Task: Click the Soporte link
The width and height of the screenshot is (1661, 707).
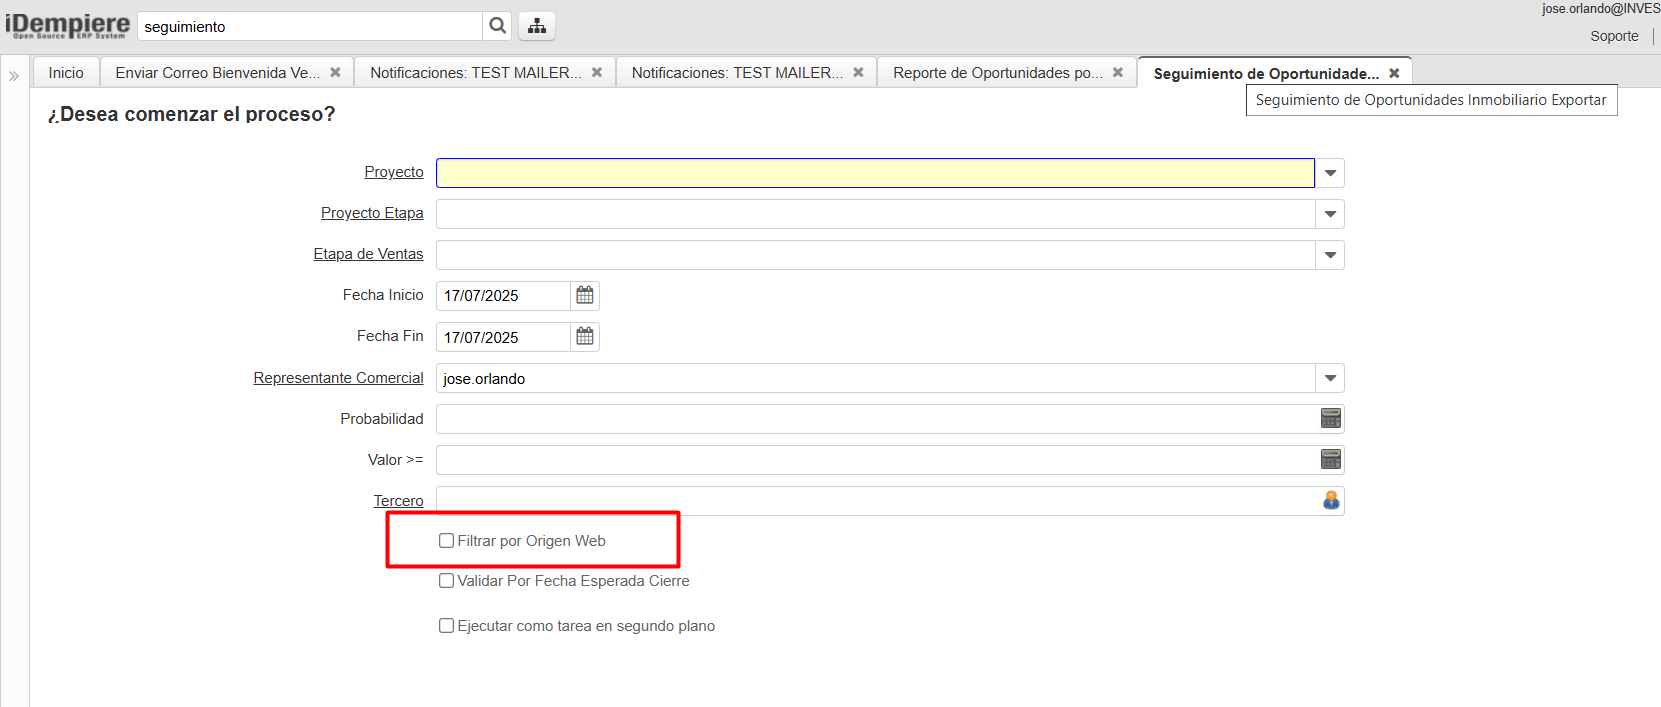Action: 1614,36
